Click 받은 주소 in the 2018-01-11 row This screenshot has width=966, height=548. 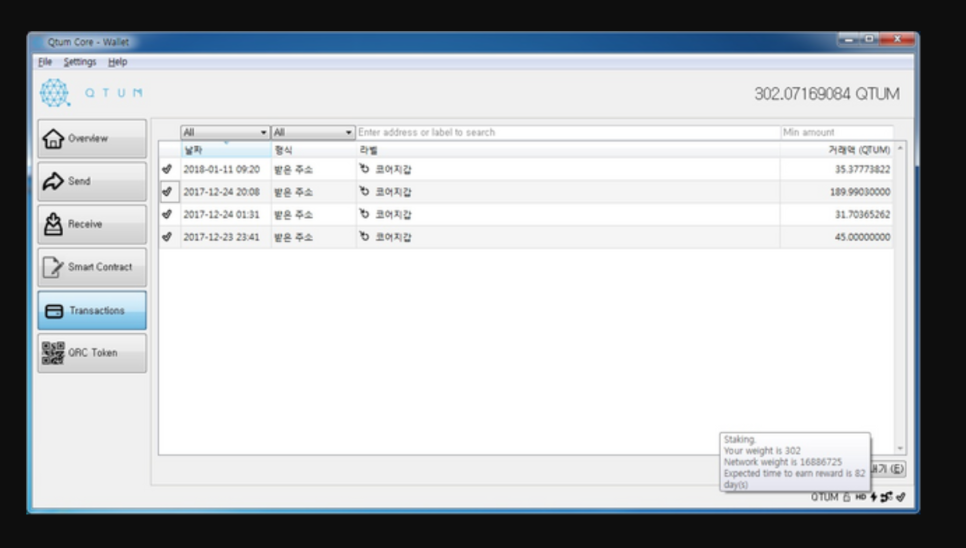click(293, 169)
